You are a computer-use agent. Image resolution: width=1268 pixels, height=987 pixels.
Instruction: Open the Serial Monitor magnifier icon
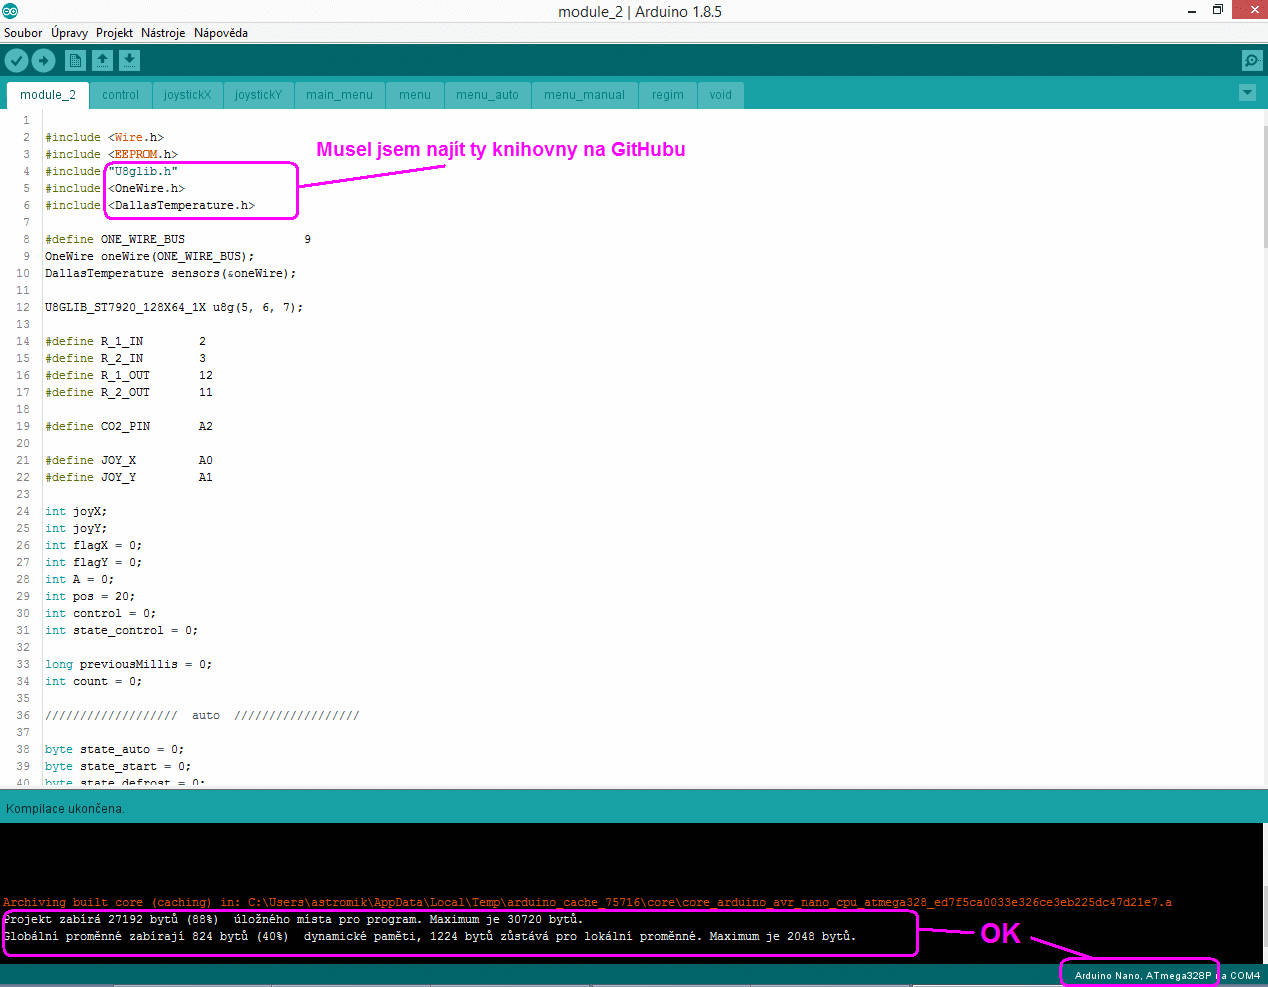click(x=1251, y=61)
